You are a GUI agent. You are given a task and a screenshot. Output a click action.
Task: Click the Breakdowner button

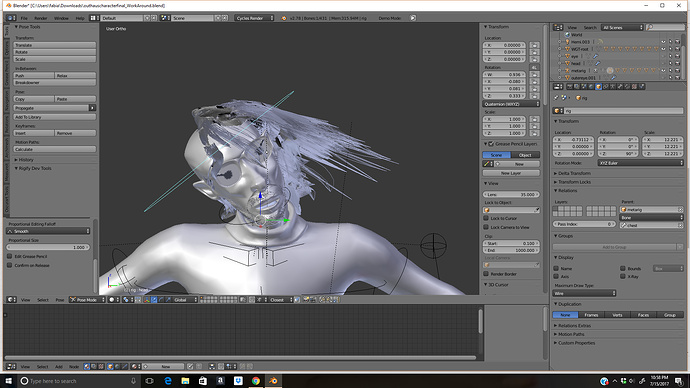click(x=55, y=82)
